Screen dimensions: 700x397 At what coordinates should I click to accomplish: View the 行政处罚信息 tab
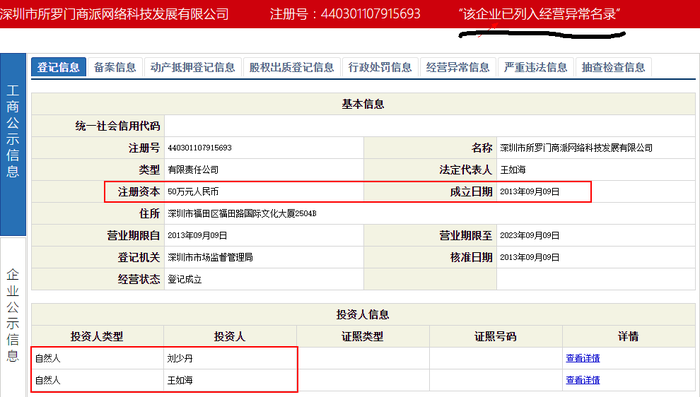coord(380,67)
